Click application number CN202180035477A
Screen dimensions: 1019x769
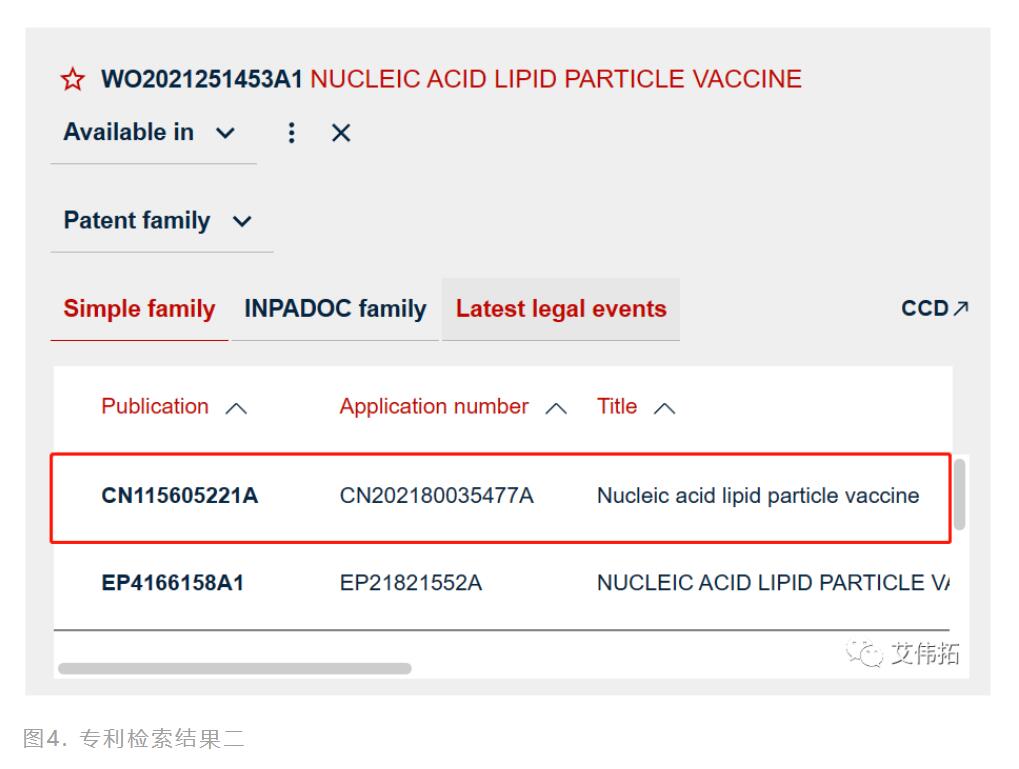436,495
